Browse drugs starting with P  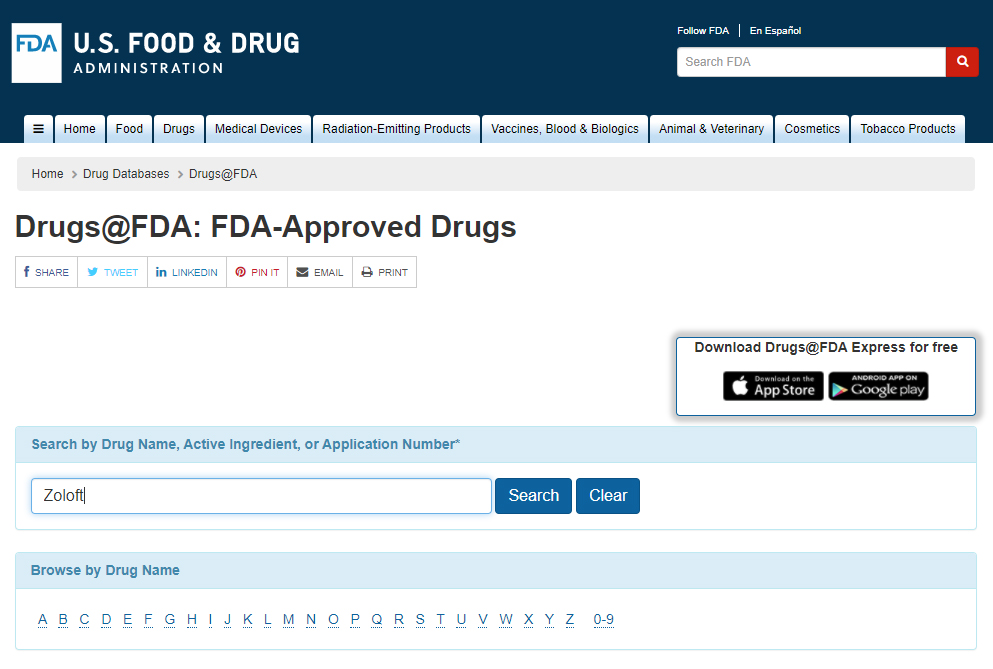pyautogui.click(x=355, y=620)
